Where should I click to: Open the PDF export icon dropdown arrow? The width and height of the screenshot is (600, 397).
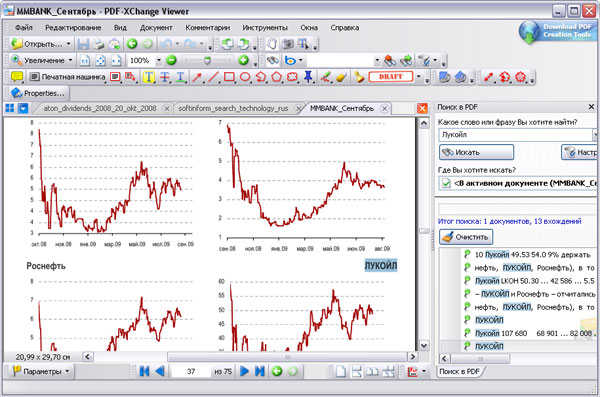pos(424,371)
